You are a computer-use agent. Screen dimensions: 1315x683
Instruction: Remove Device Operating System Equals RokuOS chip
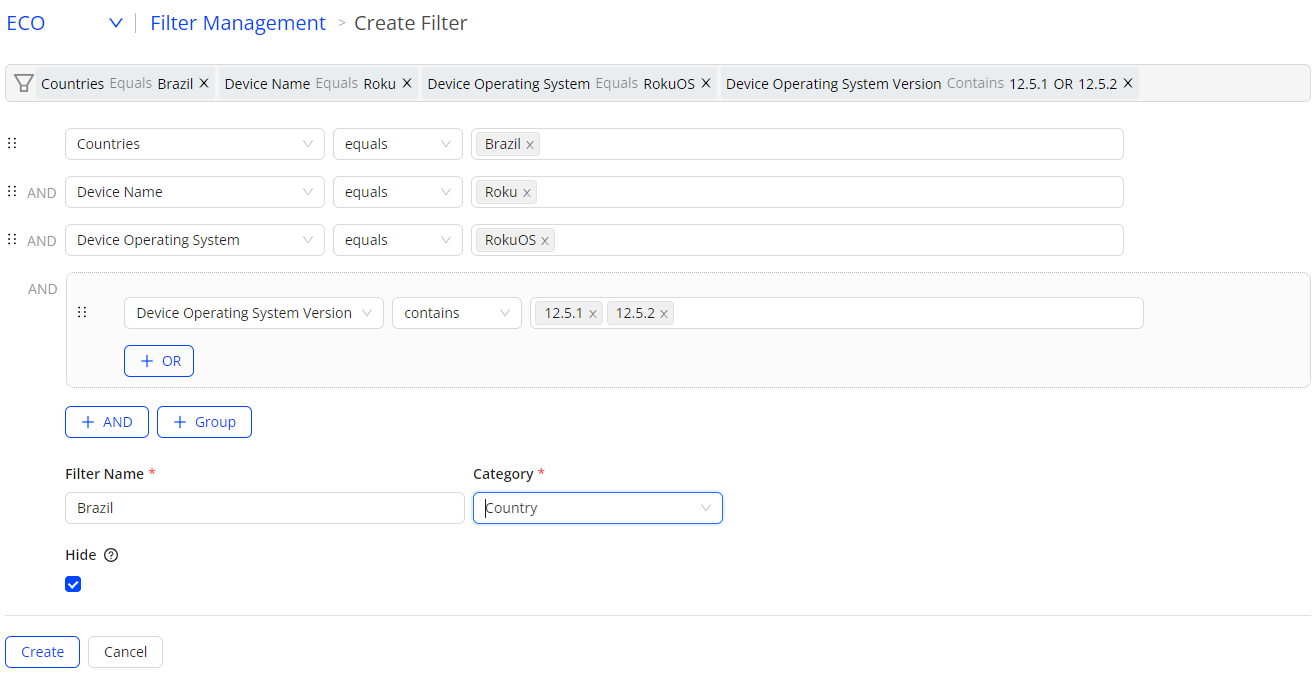[x=706, y=83]
